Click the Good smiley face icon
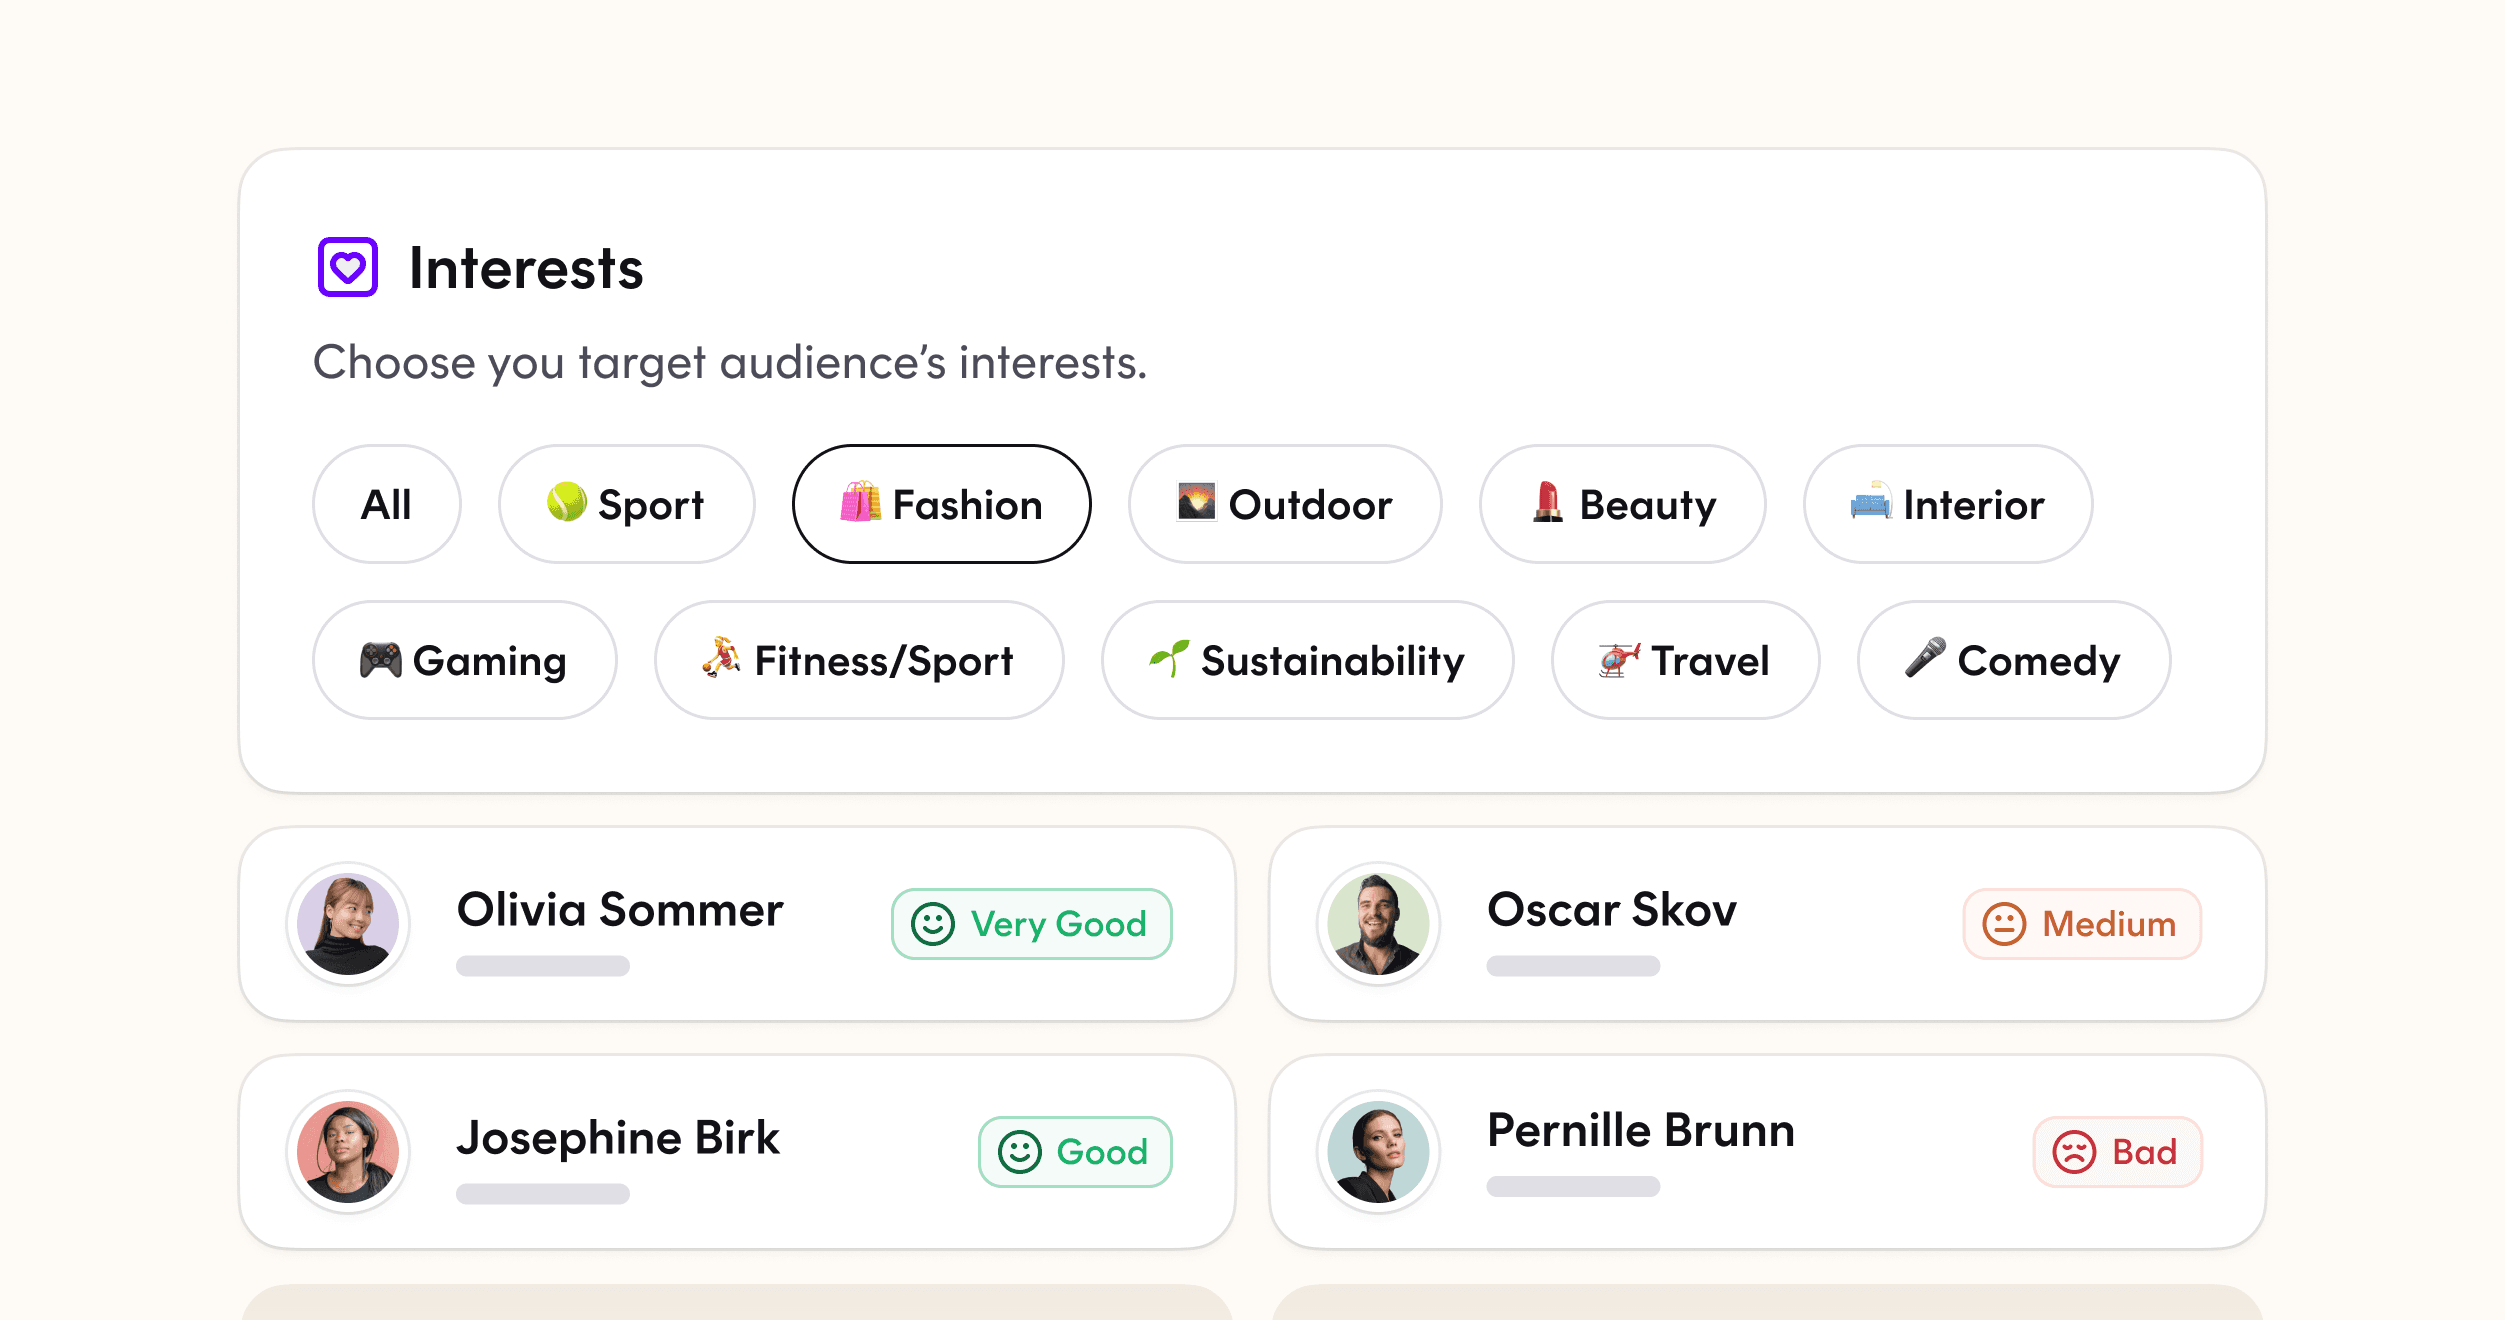The image size is (2505, 1320). point(1020,1152)
